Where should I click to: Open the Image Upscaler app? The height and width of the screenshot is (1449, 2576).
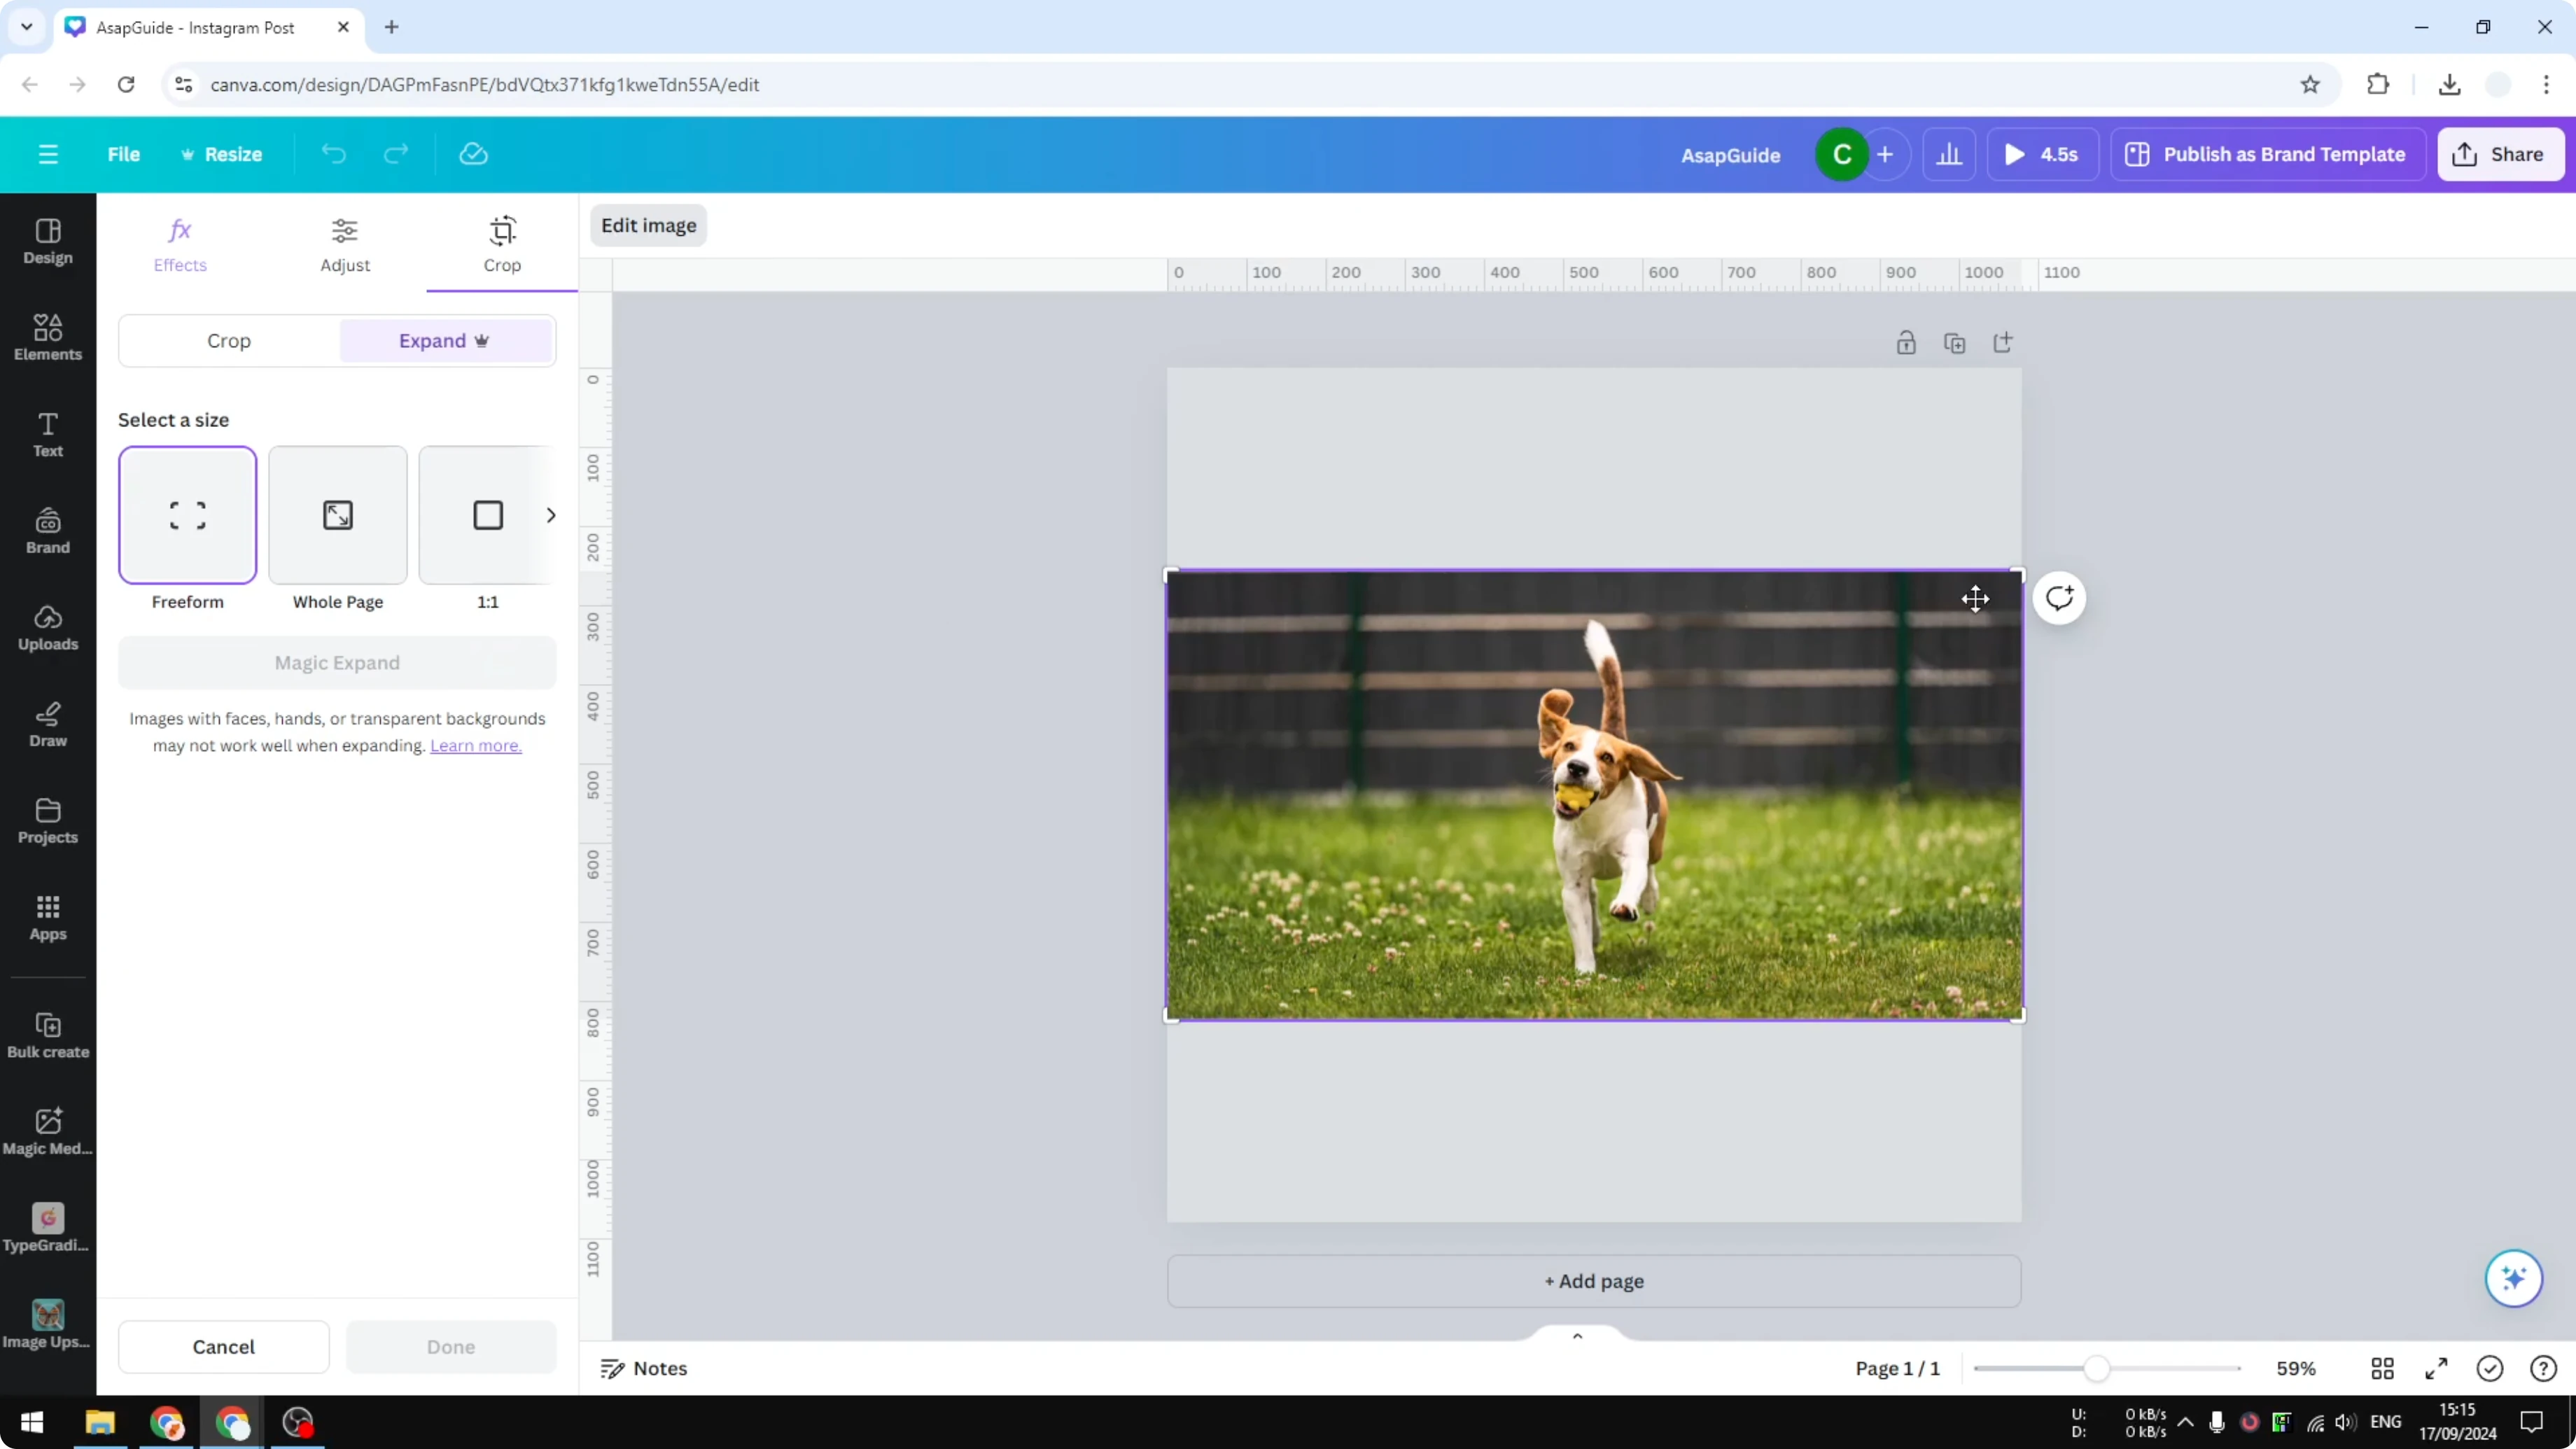pos(48,1325)
